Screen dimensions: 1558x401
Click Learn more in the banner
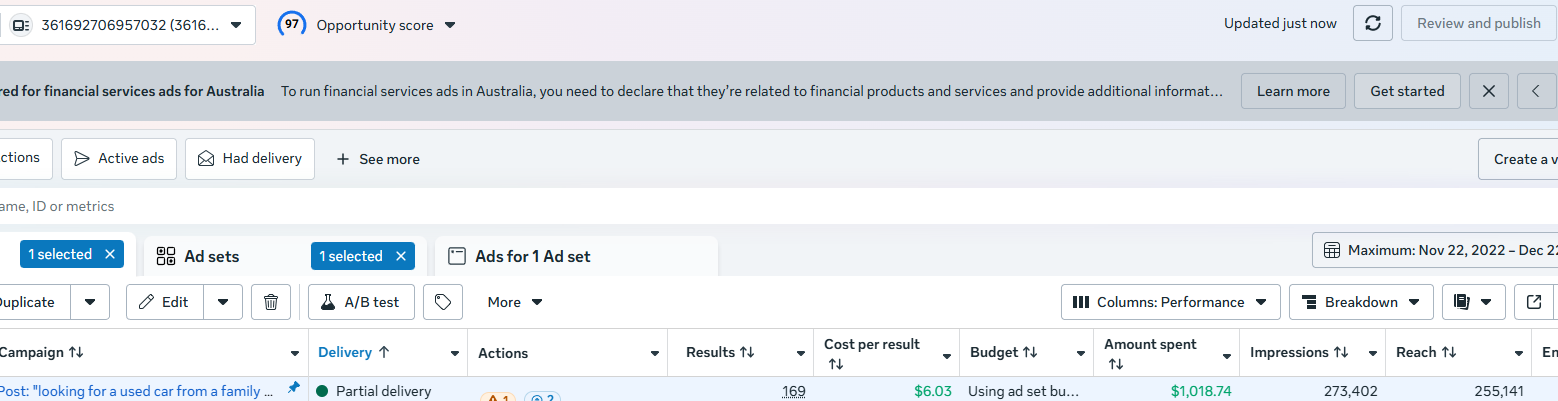1293,91
